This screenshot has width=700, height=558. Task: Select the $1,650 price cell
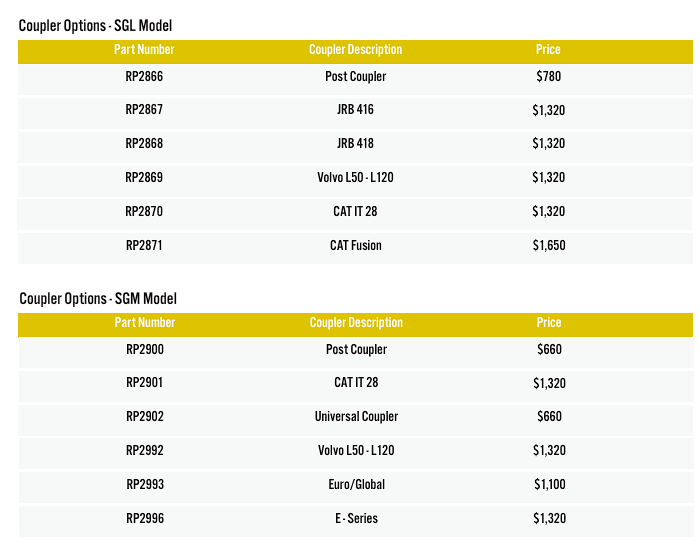[548, 246]
